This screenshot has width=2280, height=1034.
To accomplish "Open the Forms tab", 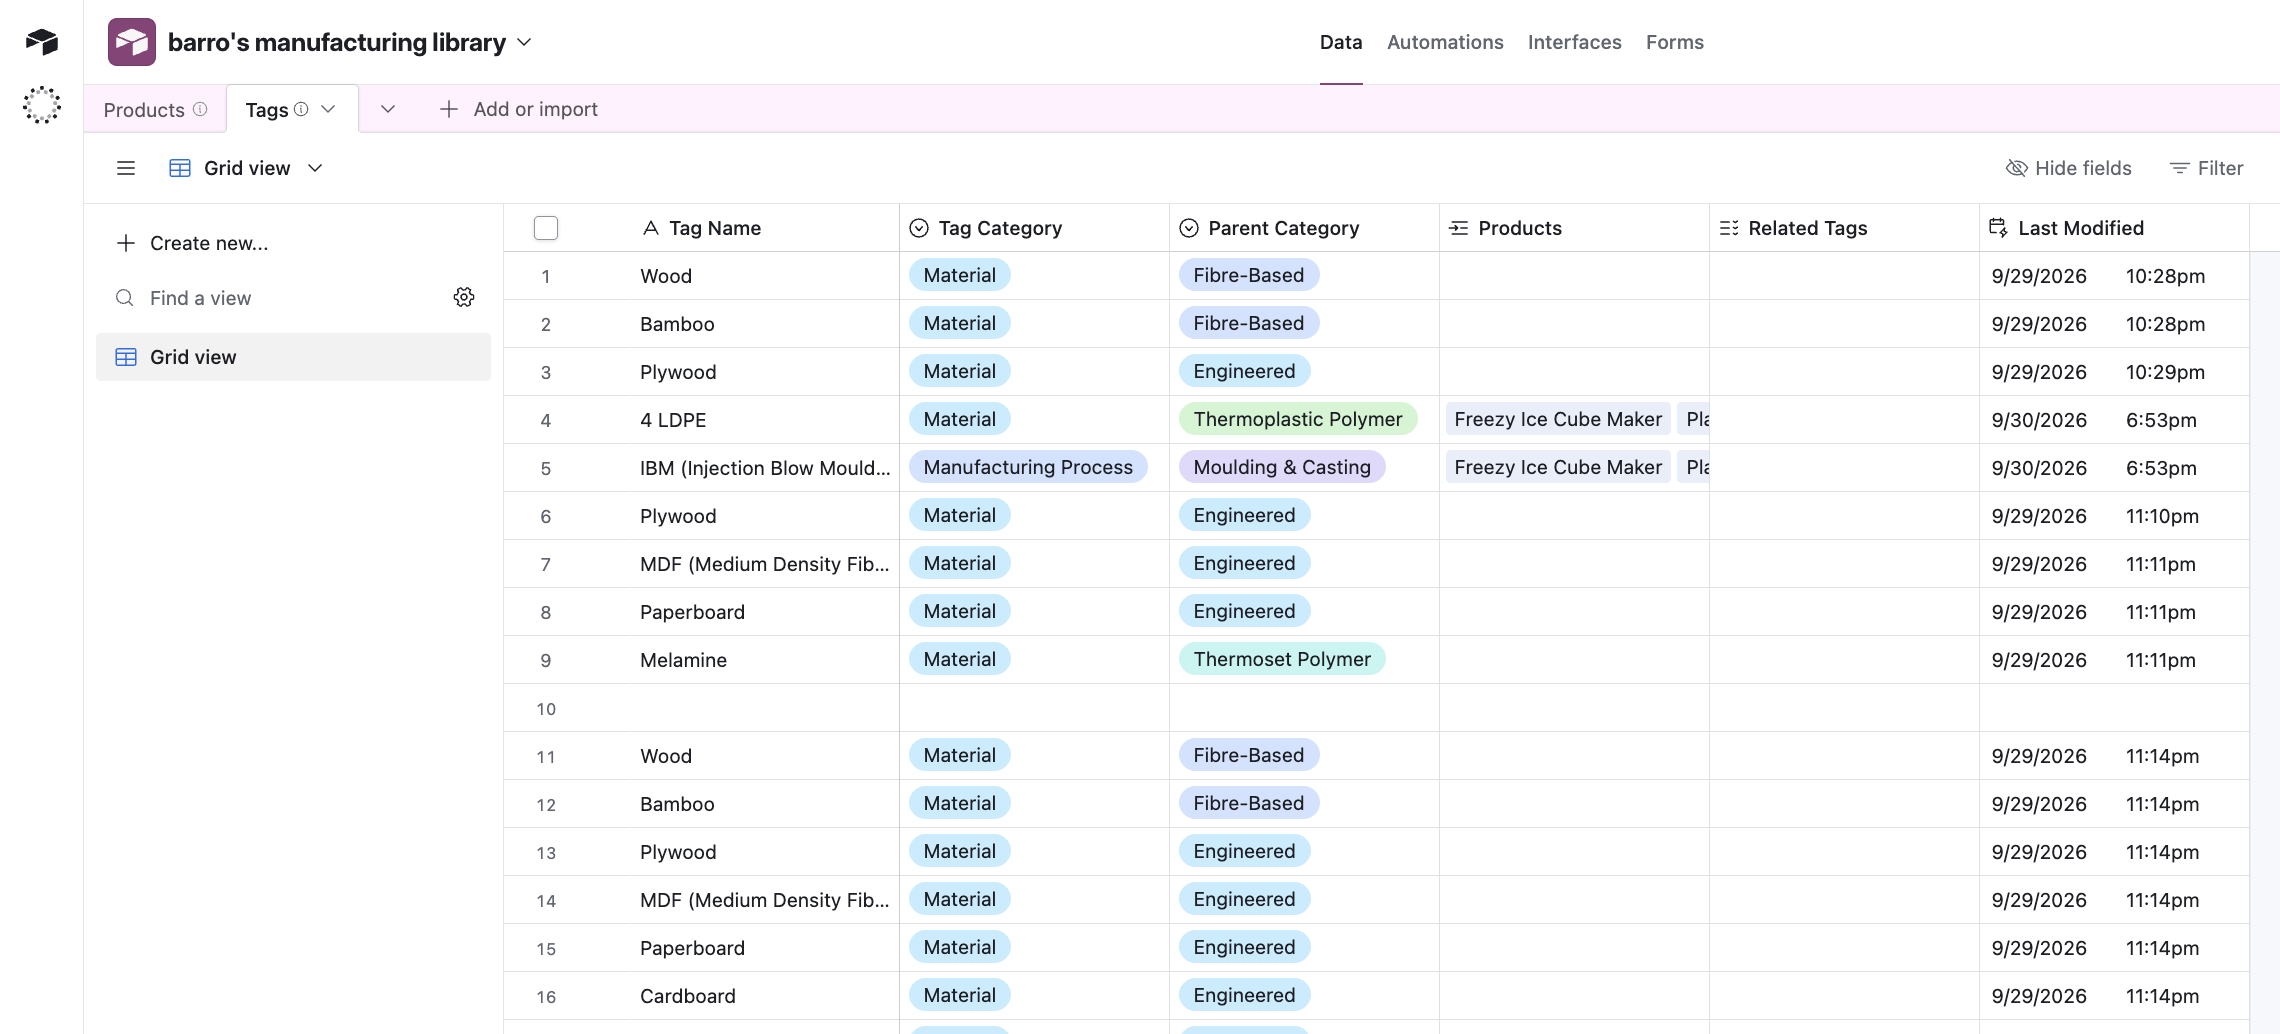I will point(1675,42).
